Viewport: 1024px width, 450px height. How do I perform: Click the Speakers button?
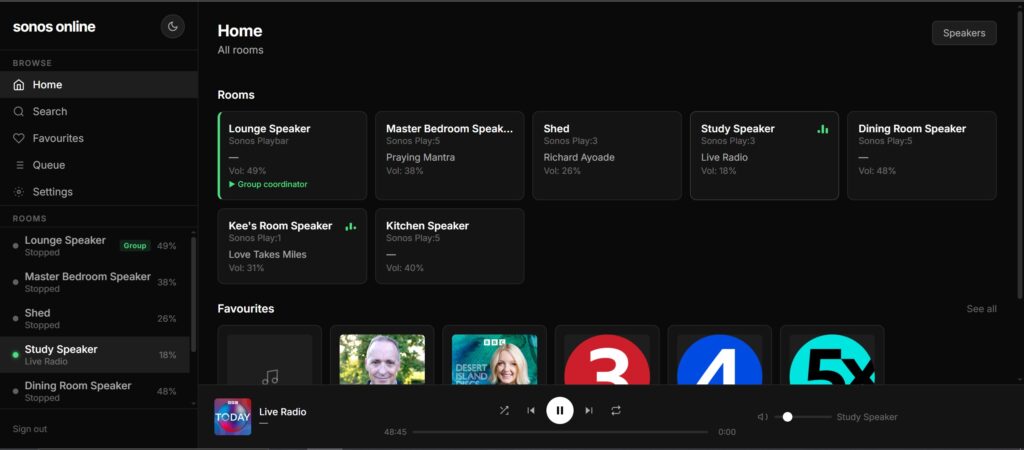coord(964,33)
